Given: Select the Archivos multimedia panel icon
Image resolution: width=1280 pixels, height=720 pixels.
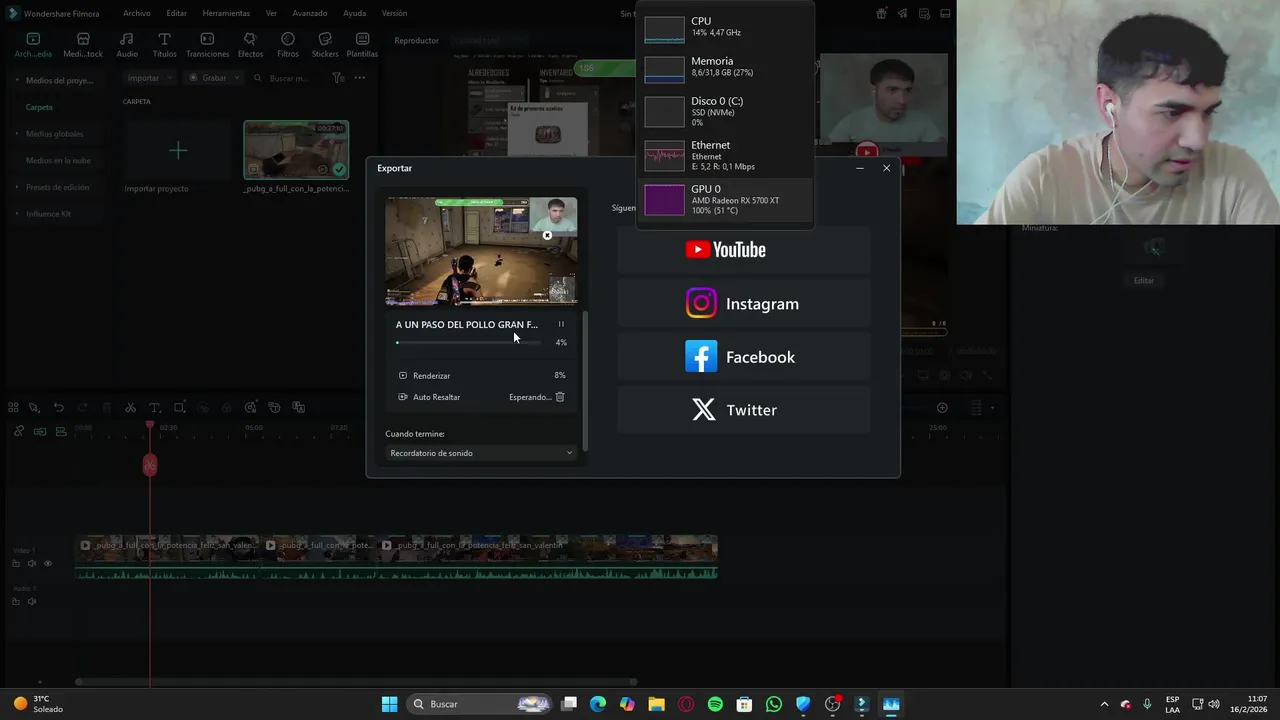Looking at the screenshot, I should point(33,45).
